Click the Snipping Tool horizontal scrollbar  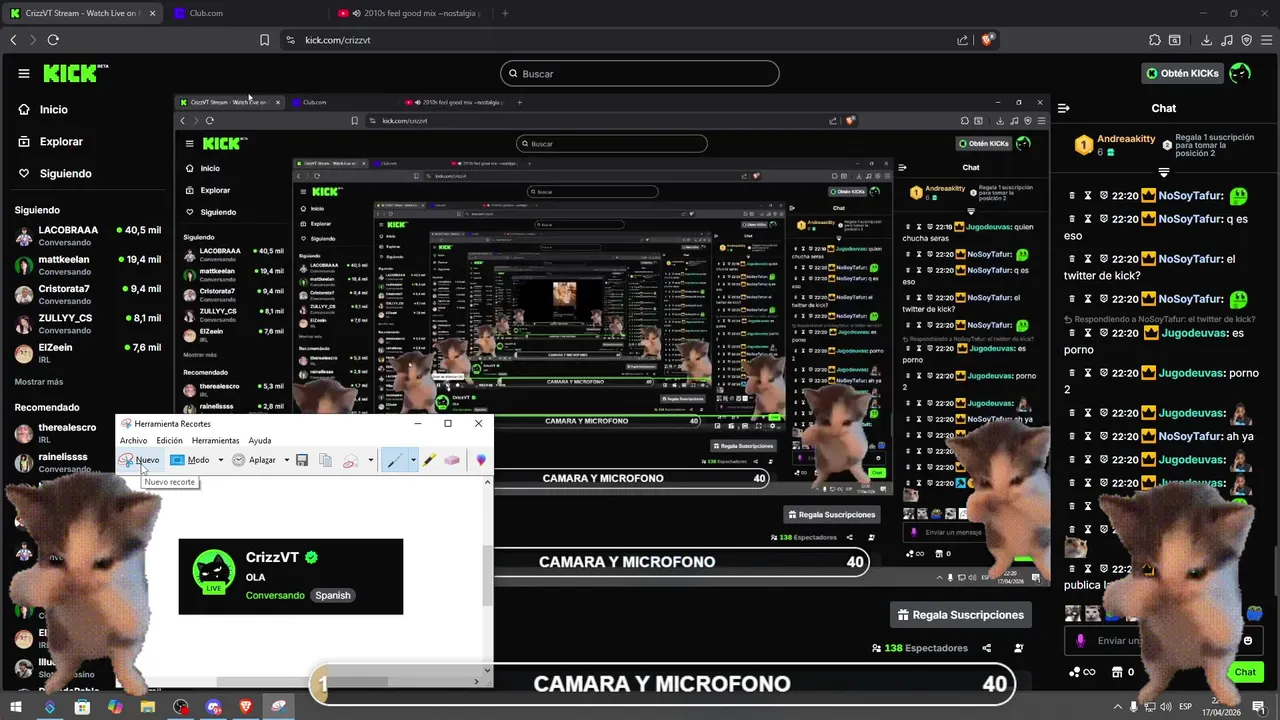[x=302, y=682]
